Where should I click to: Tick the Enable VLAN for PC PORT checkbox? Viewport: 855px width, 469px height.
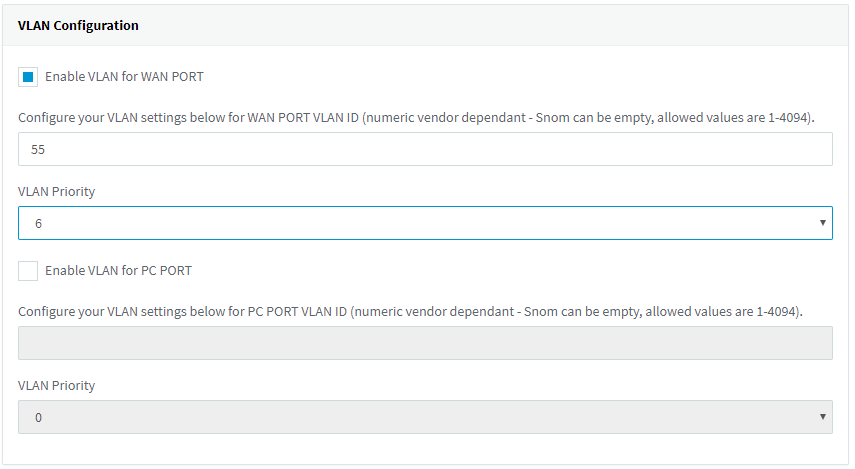pos(28,271)
